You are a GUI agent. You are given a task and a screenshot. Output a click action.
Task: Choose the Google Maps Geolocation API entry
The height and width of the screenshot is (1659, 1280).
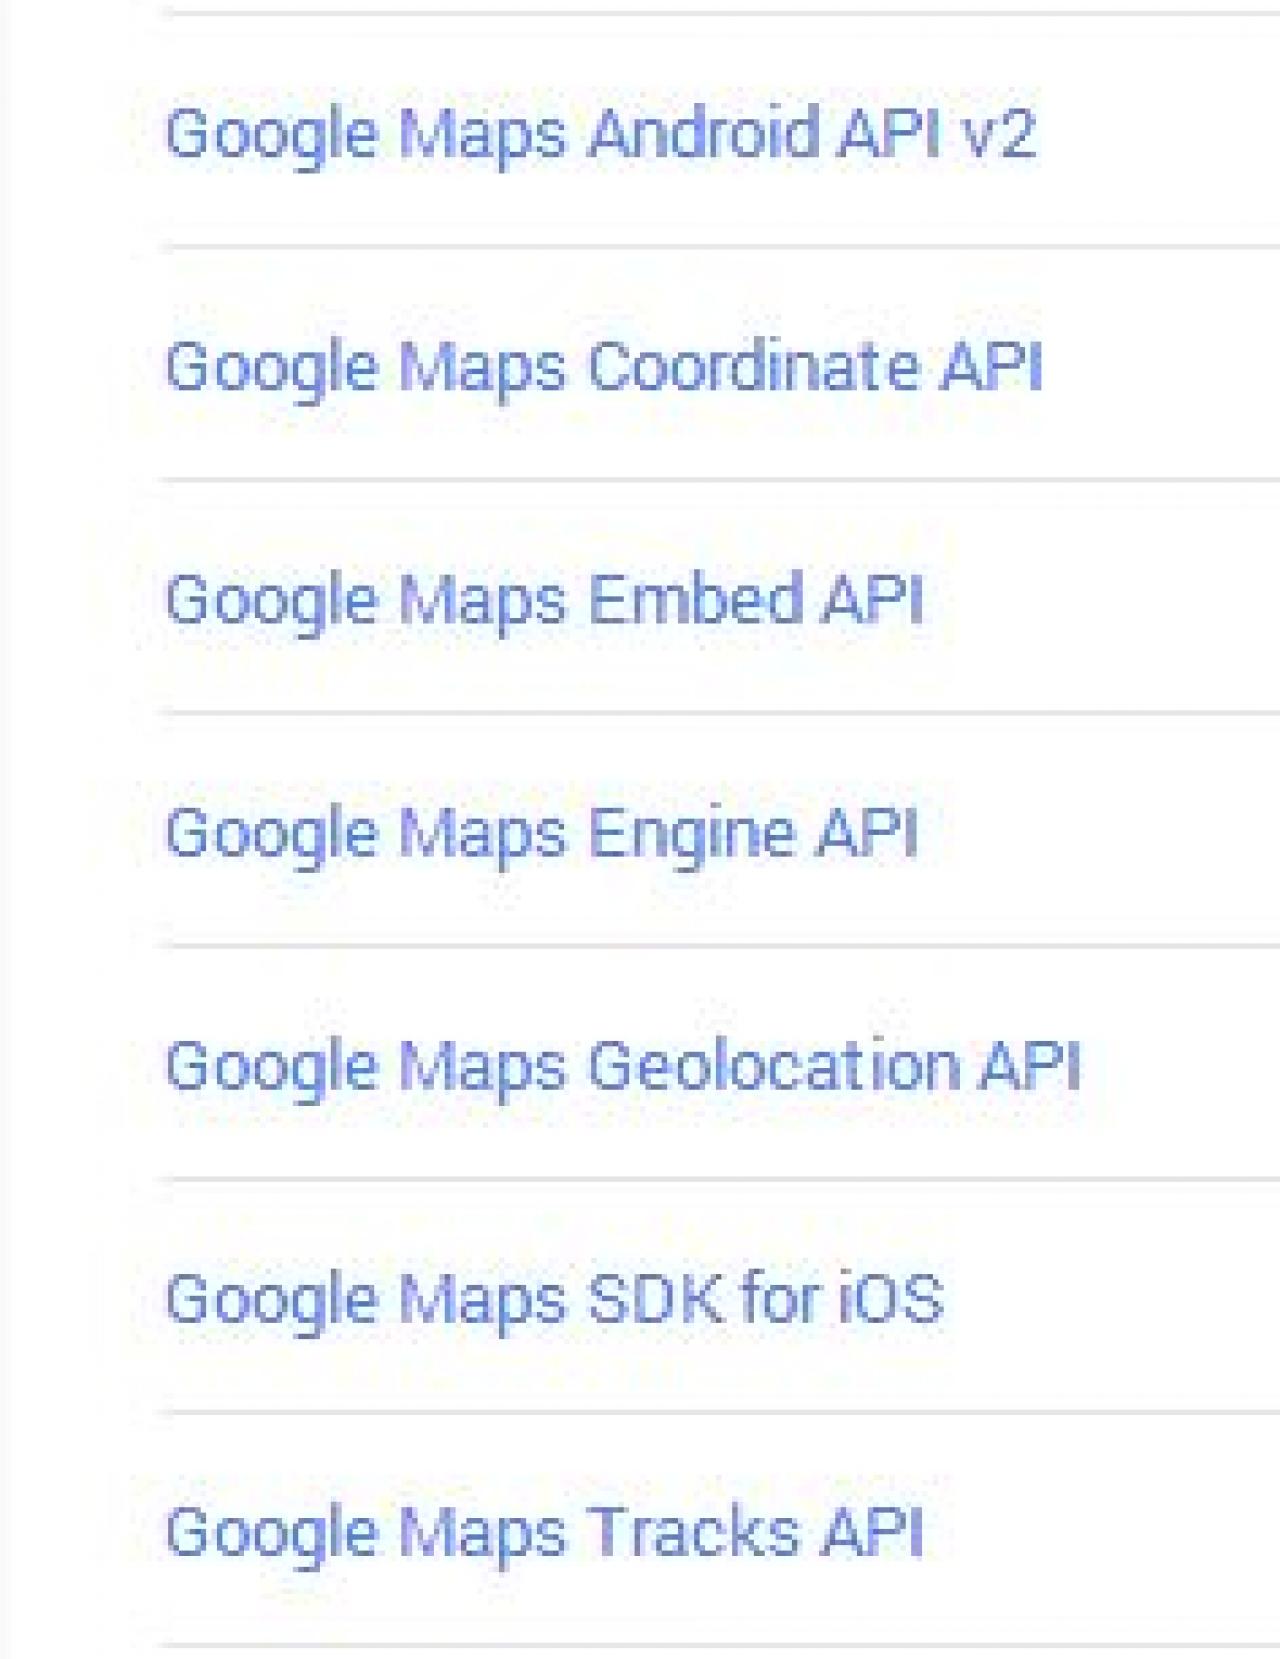pos(623,1066)
